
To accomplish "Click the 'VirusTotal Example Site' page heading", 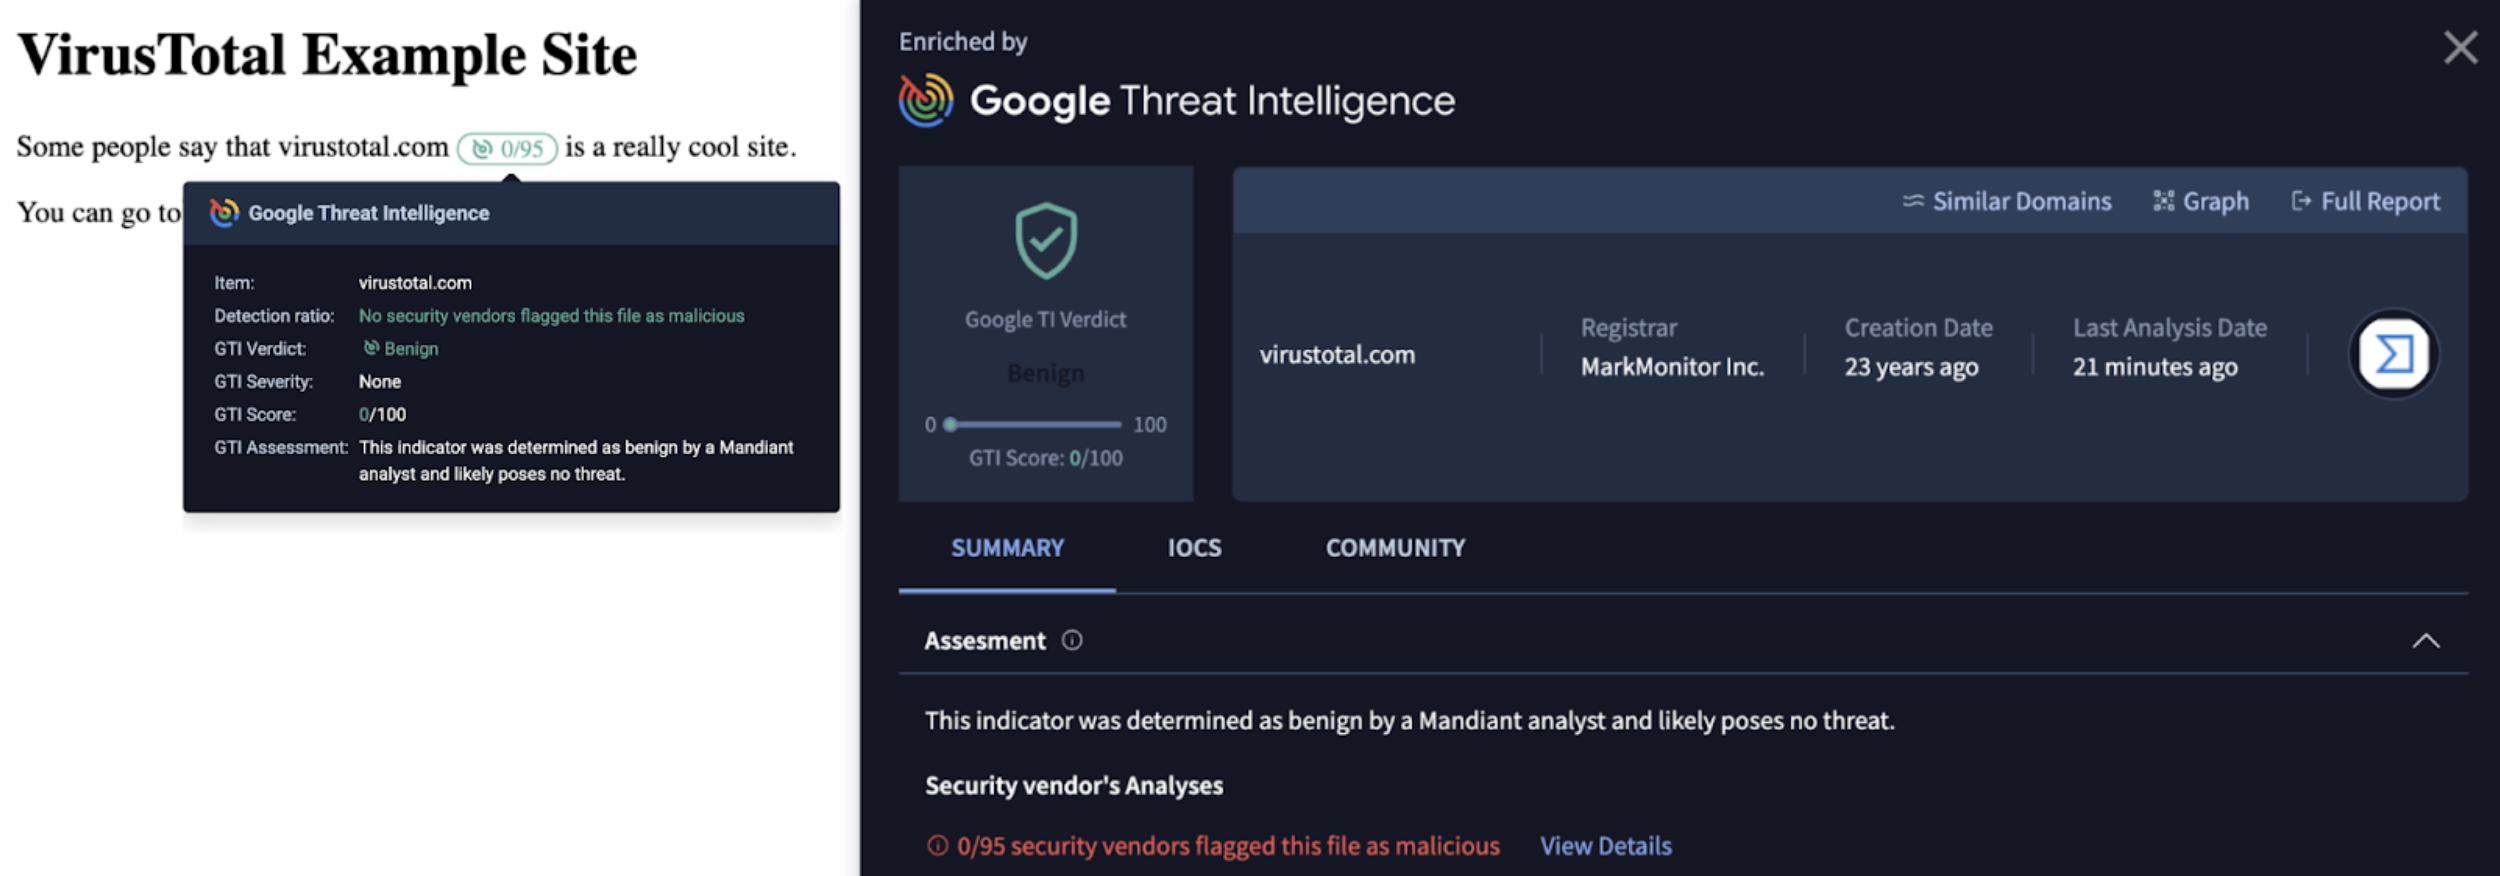I will (327, 55).
